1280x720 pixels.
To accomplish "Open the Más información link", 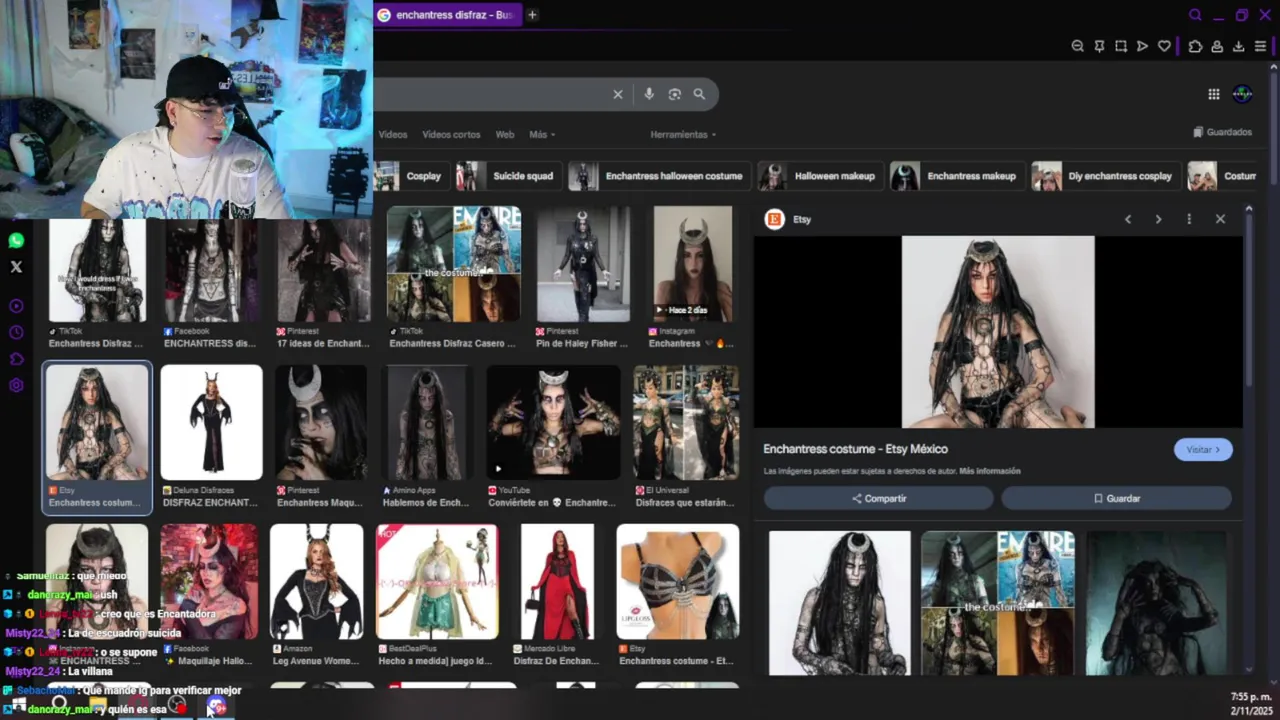I will click(x=990, y=471).
